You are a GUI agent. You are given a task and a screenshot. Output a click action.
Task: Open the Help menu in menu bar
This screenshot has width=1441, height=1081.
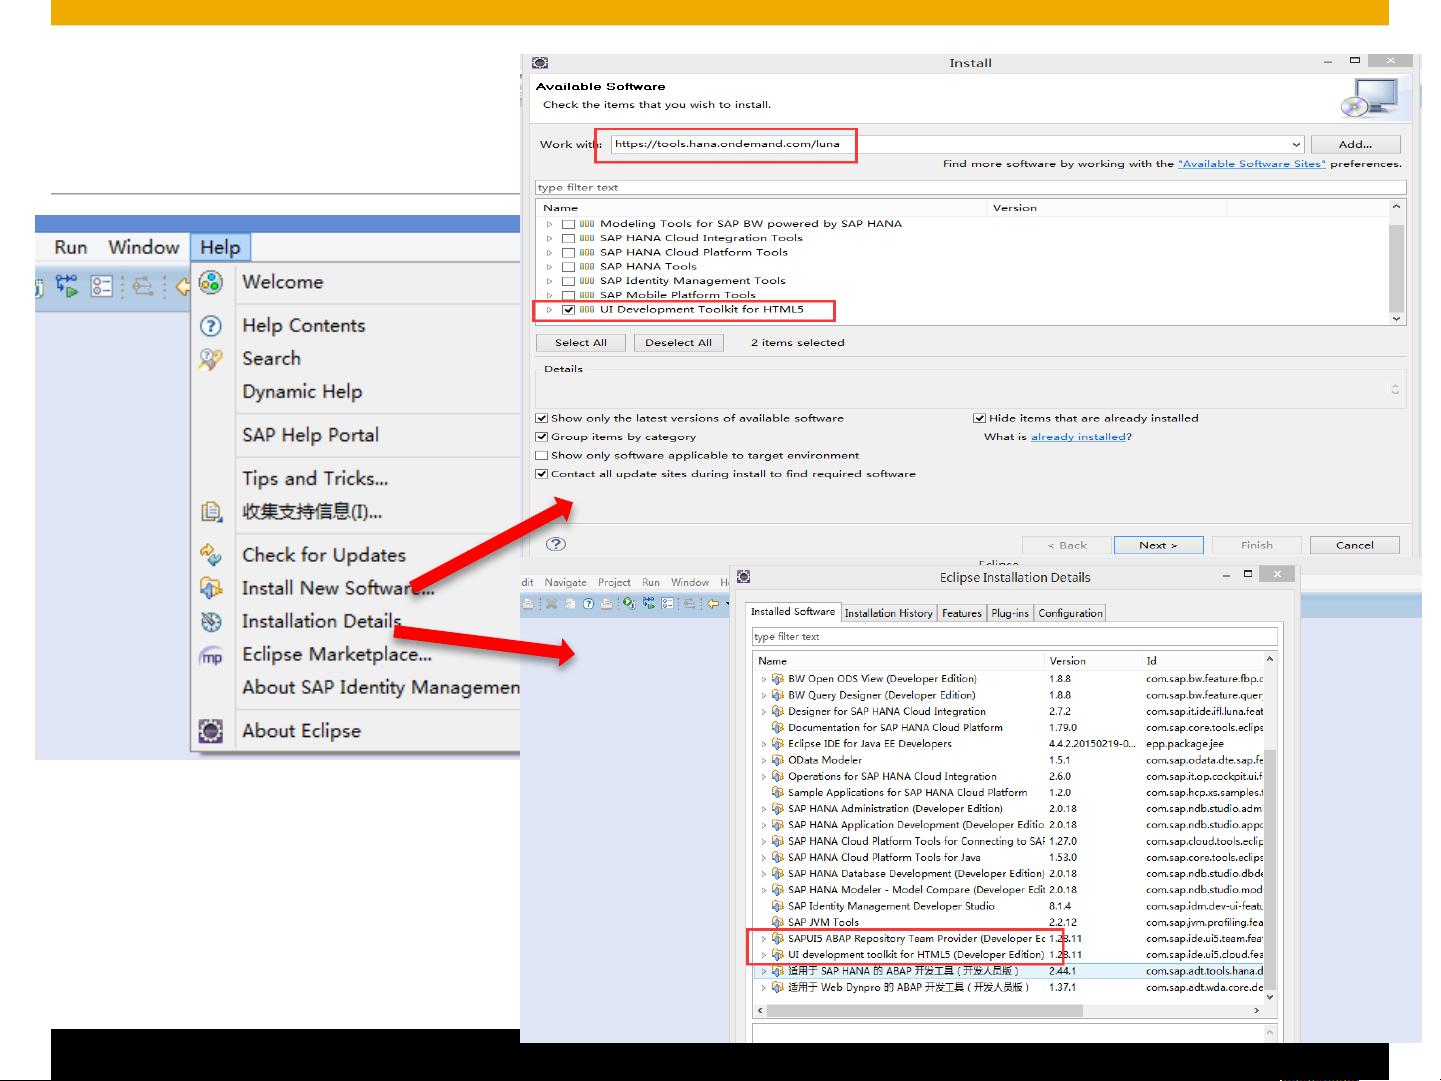220,247
